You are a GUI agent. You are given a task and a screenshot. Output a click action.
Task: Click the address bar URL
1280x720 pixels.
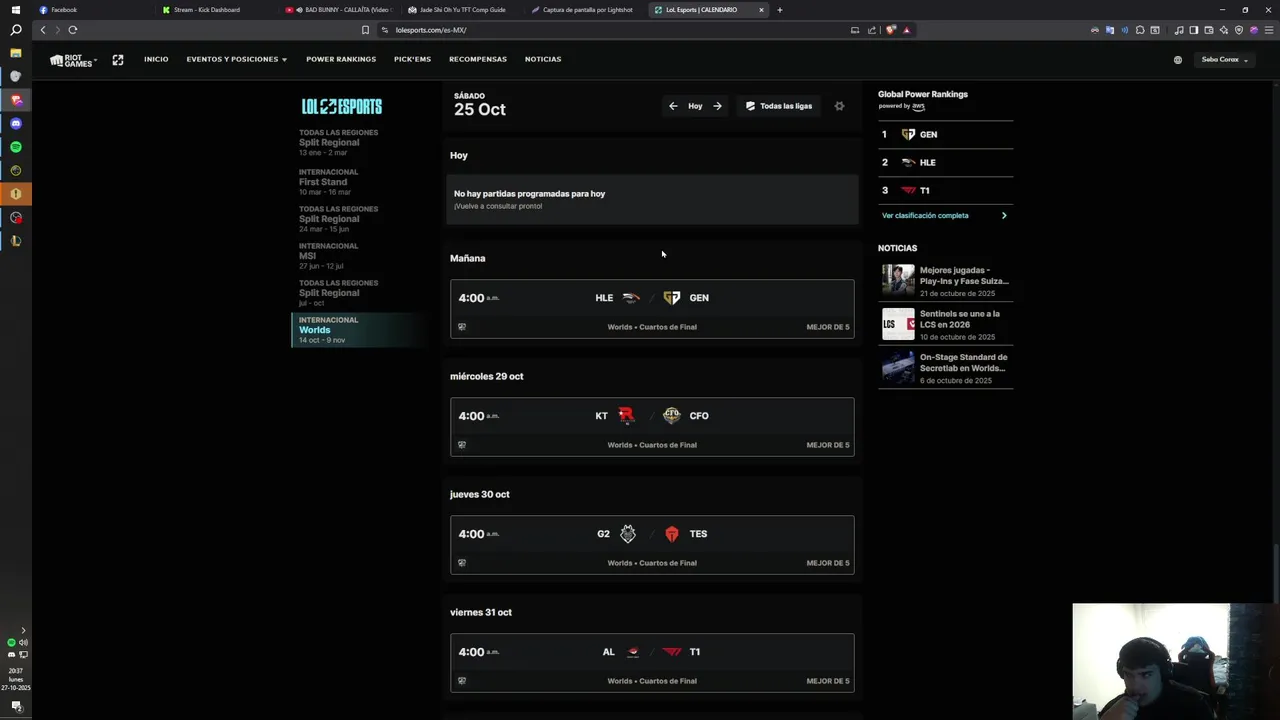point(431,30)
